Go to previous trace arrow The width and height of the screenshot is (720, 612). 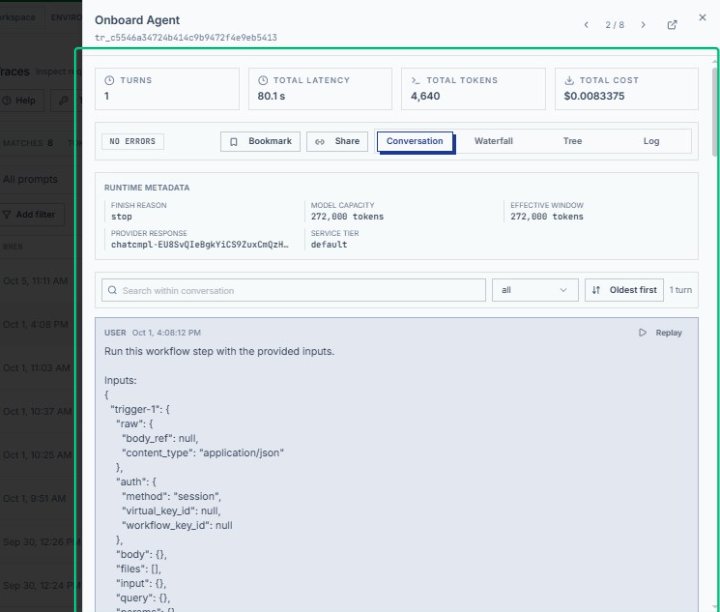pos(586,25)
